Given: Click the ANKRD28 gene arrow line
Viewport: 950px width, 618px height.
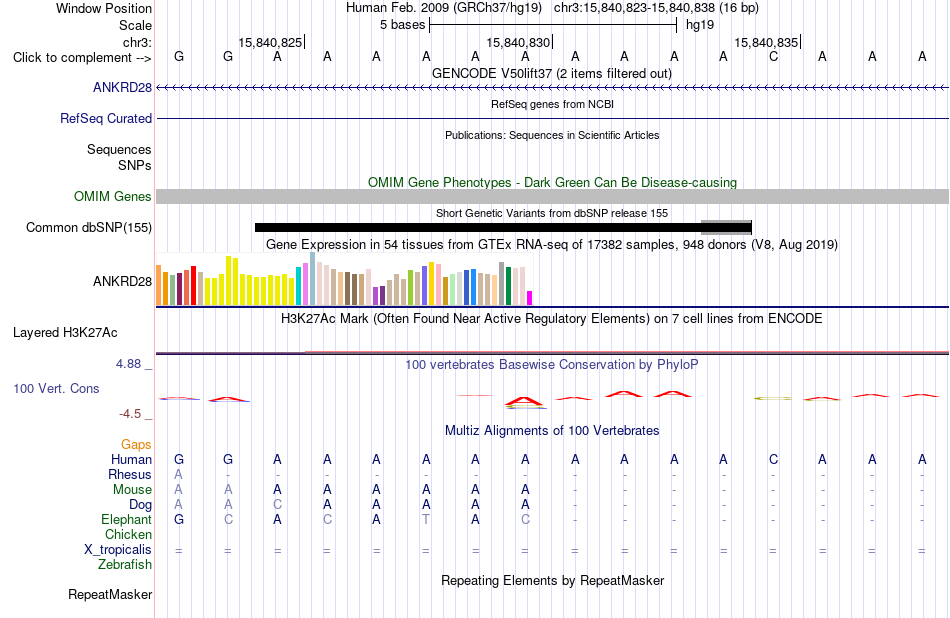Looking at the screenshot, I should 553,88.
